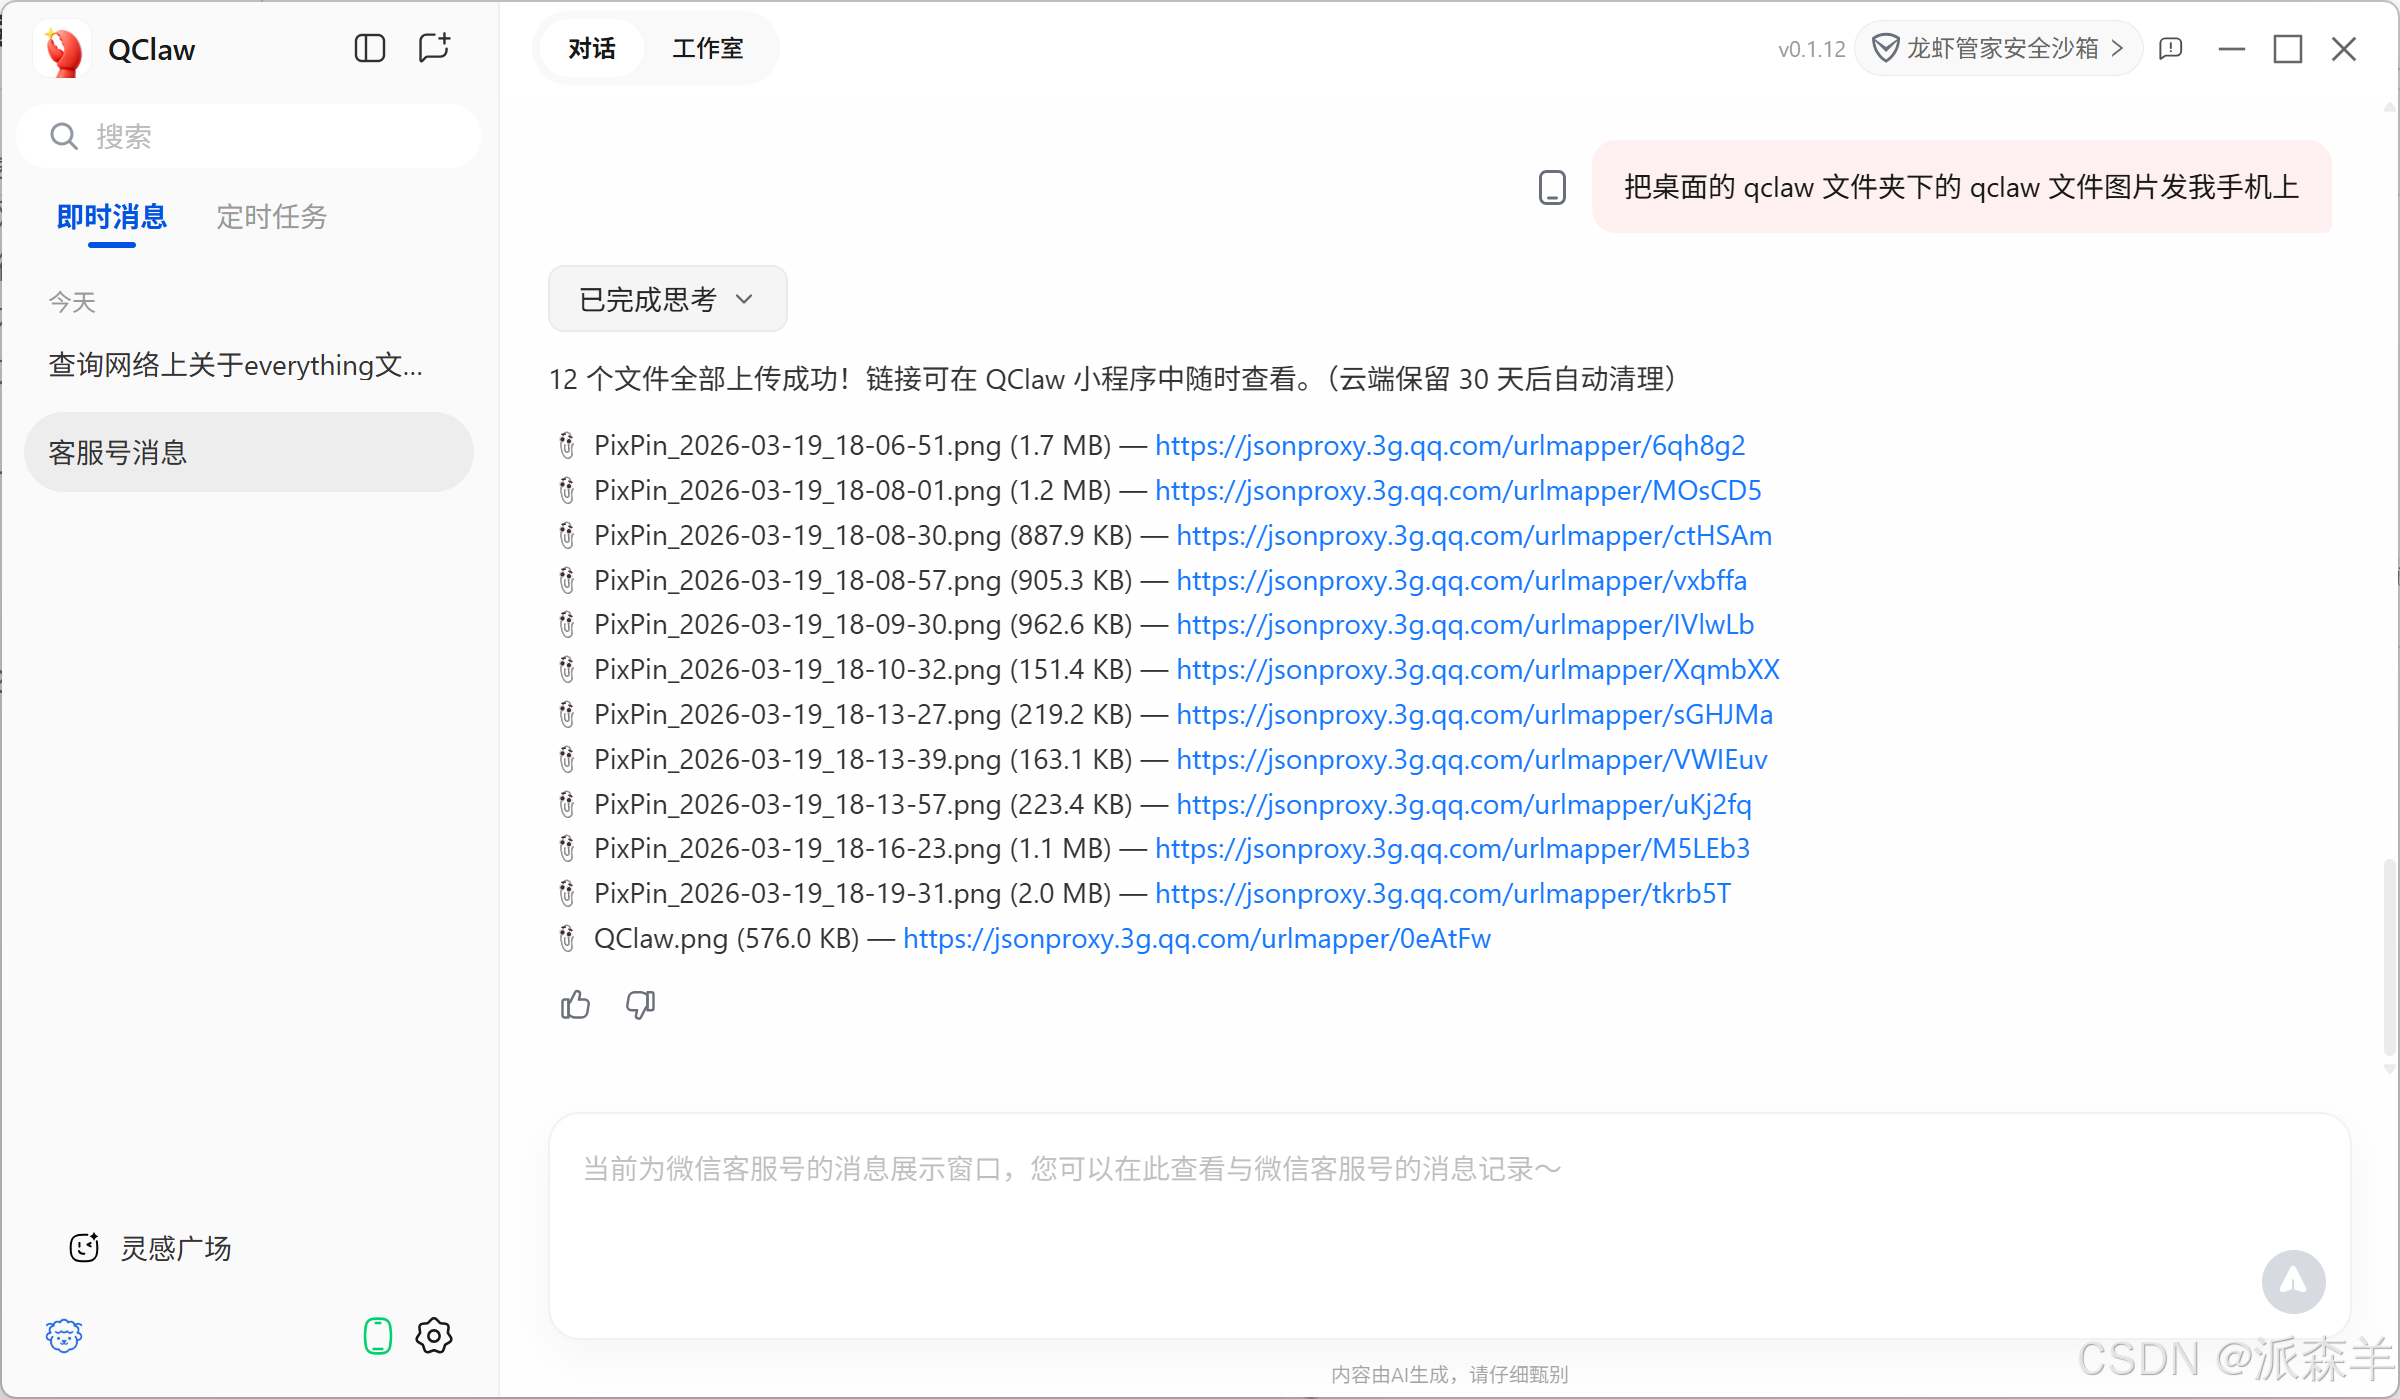Expand the 已完成思考 thinking section
The width and height of the screenshot is (2400, 1399).
click(x=667, y=298)
